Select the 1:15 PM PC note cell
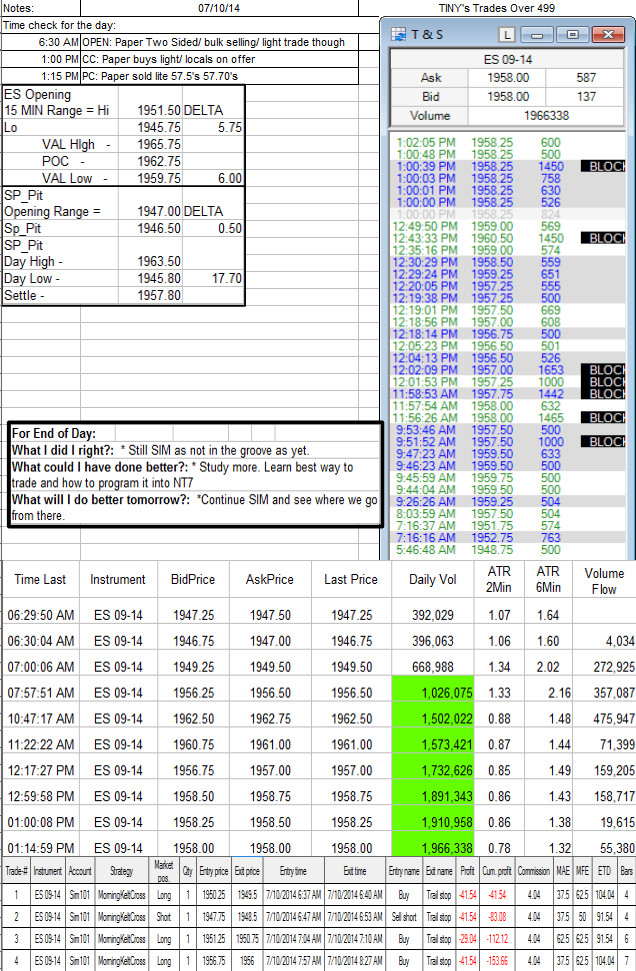 [219, 76]
